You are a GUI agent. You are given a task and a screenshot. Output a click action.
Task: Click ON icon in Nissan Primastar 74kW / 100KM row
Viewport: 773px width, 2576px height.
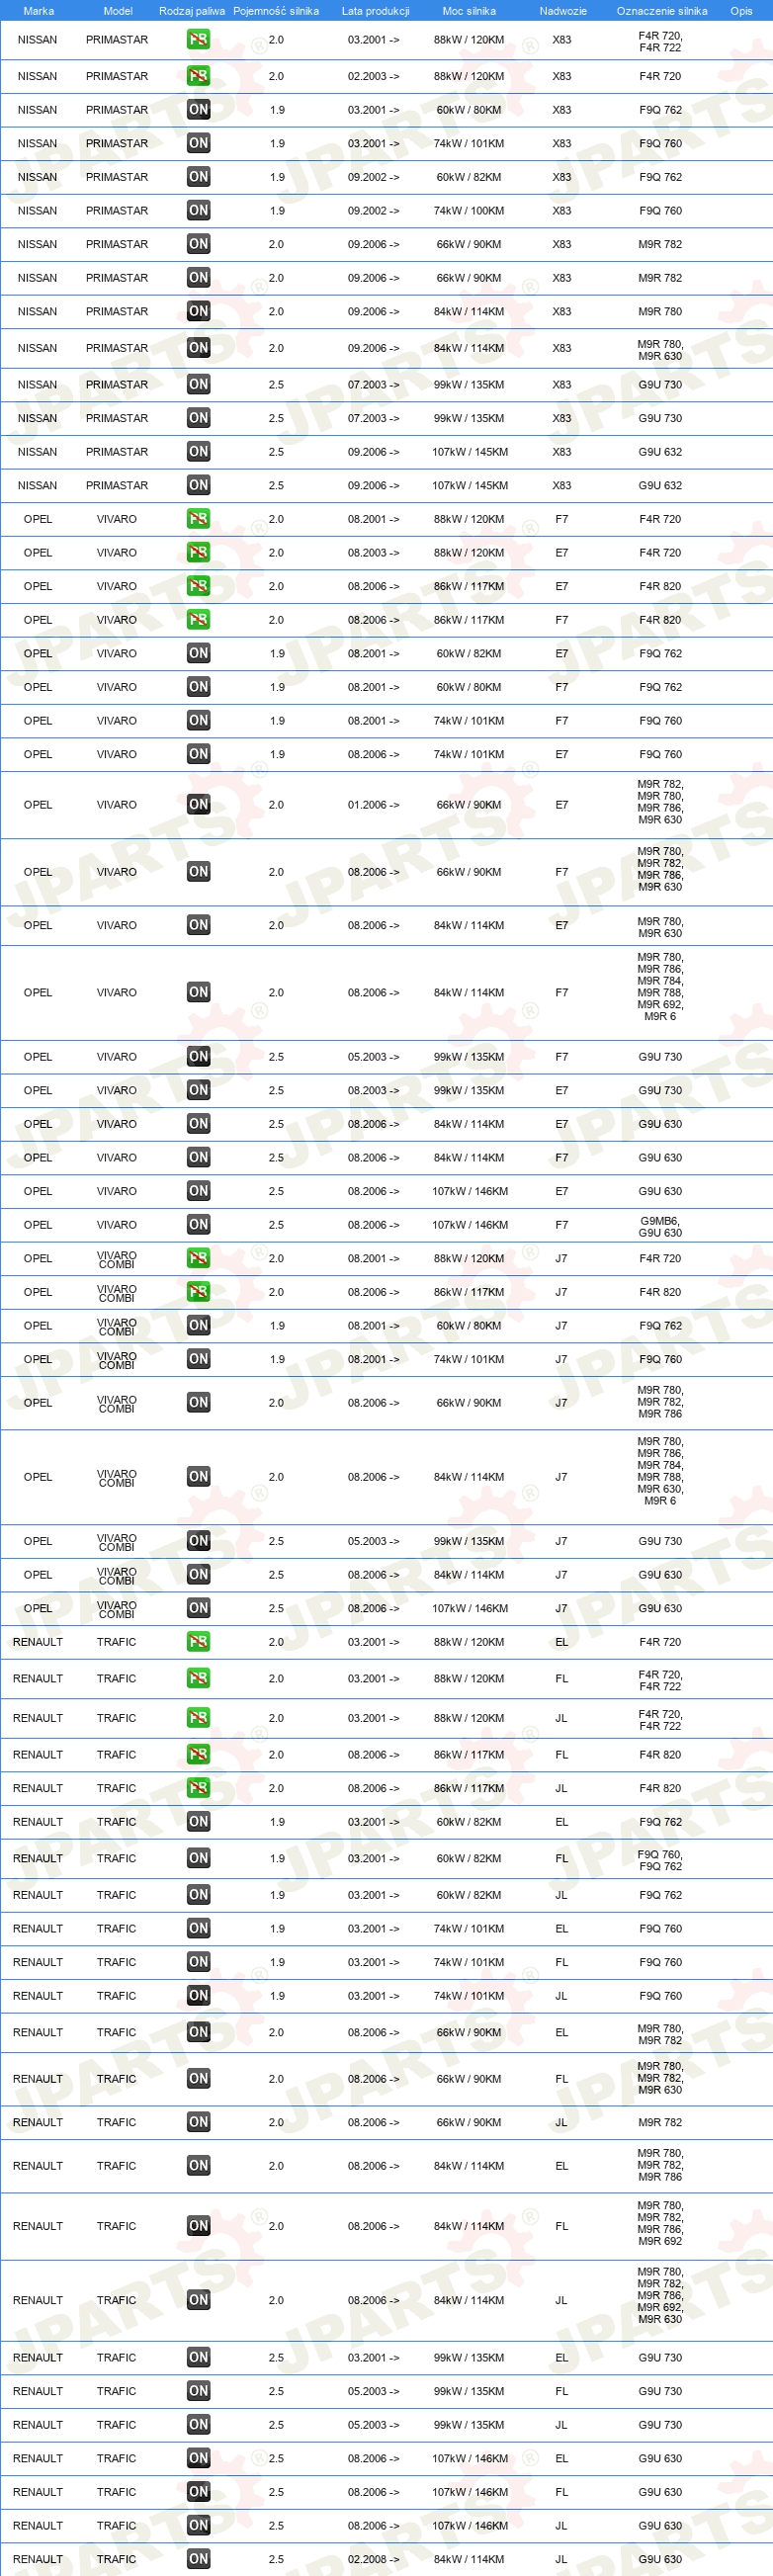click(198, 211)
